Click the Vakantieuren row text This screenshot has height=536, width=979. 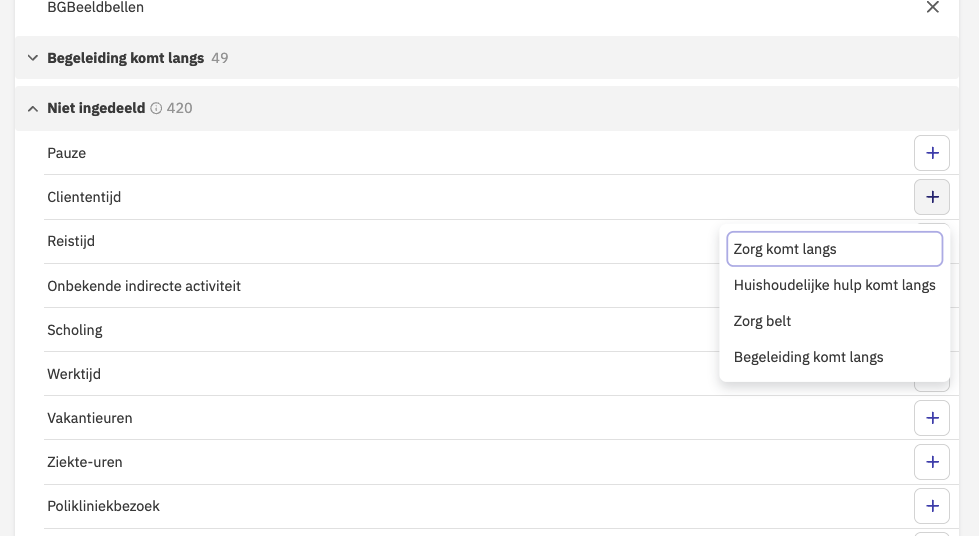[x=90, y=418]
